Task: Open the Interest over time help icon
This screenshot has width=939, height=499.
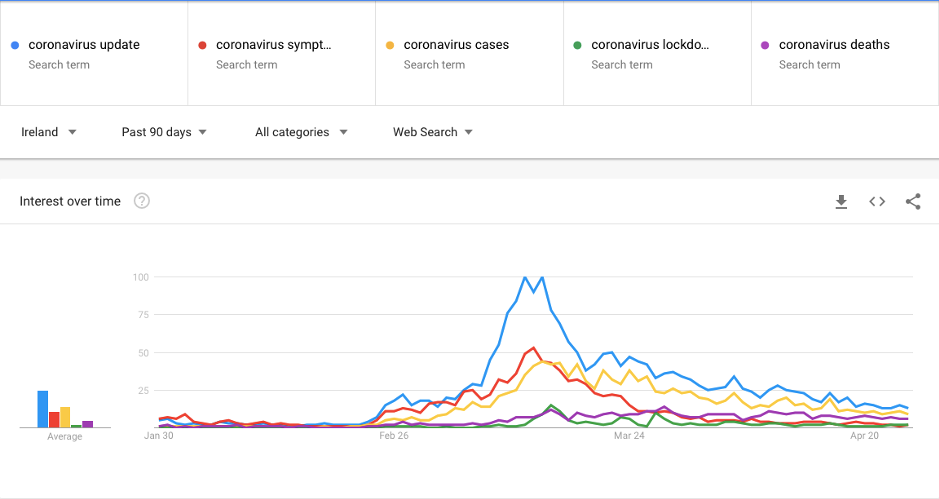Action: (x=142, y=202)
